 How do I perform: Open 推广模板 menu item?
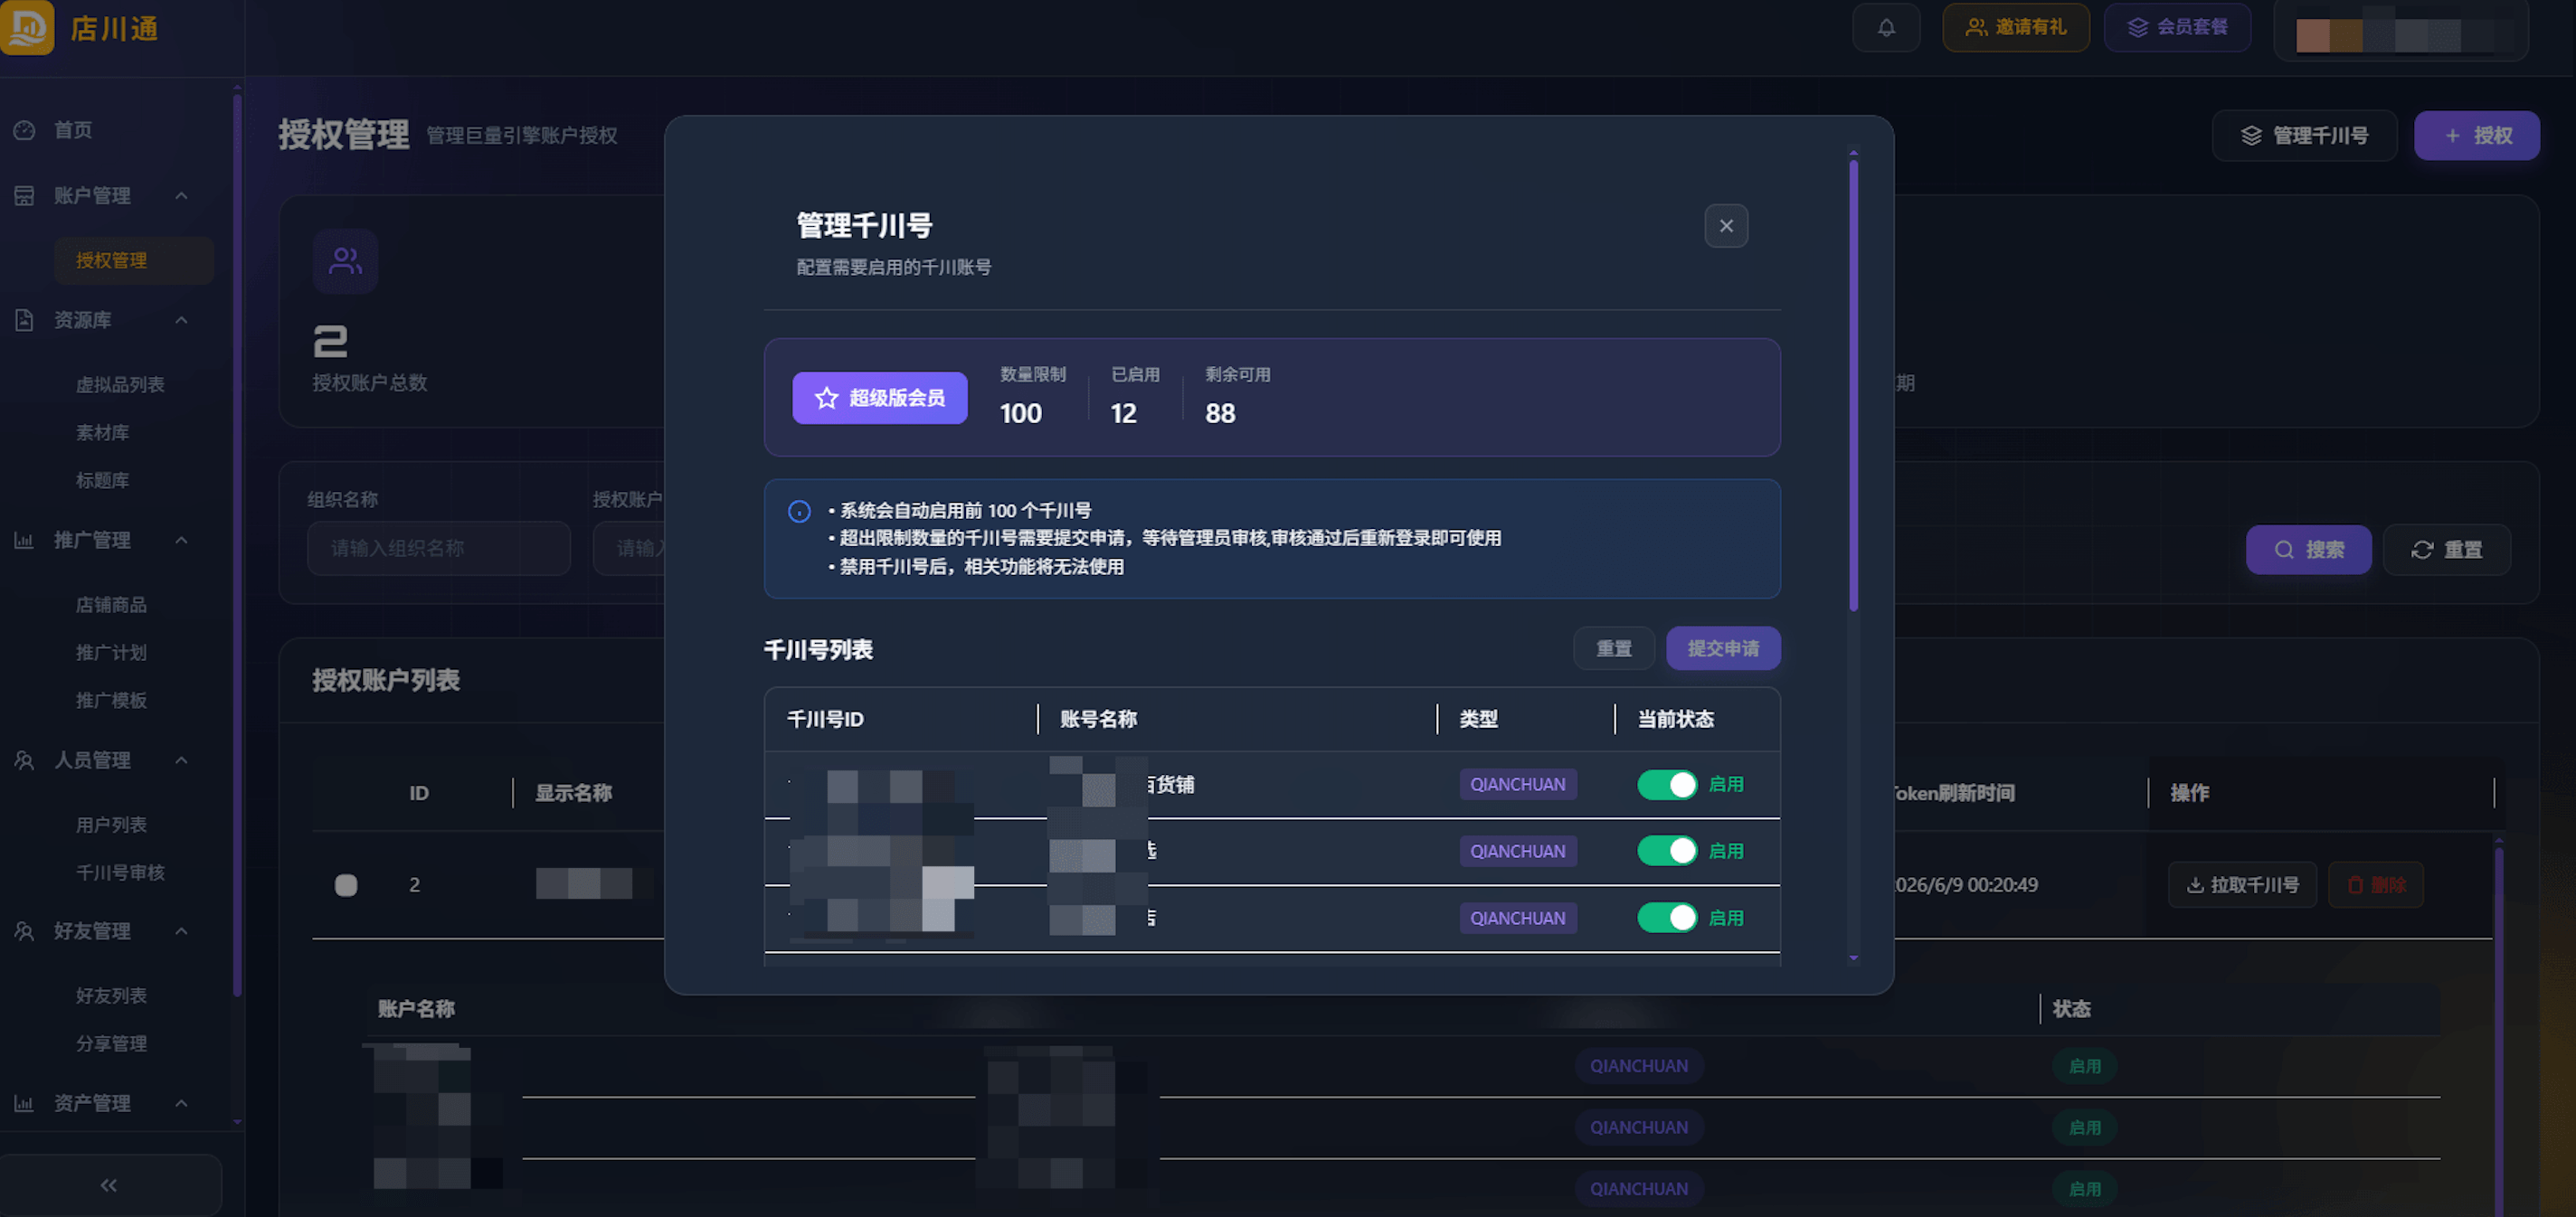tap(111, 701)
